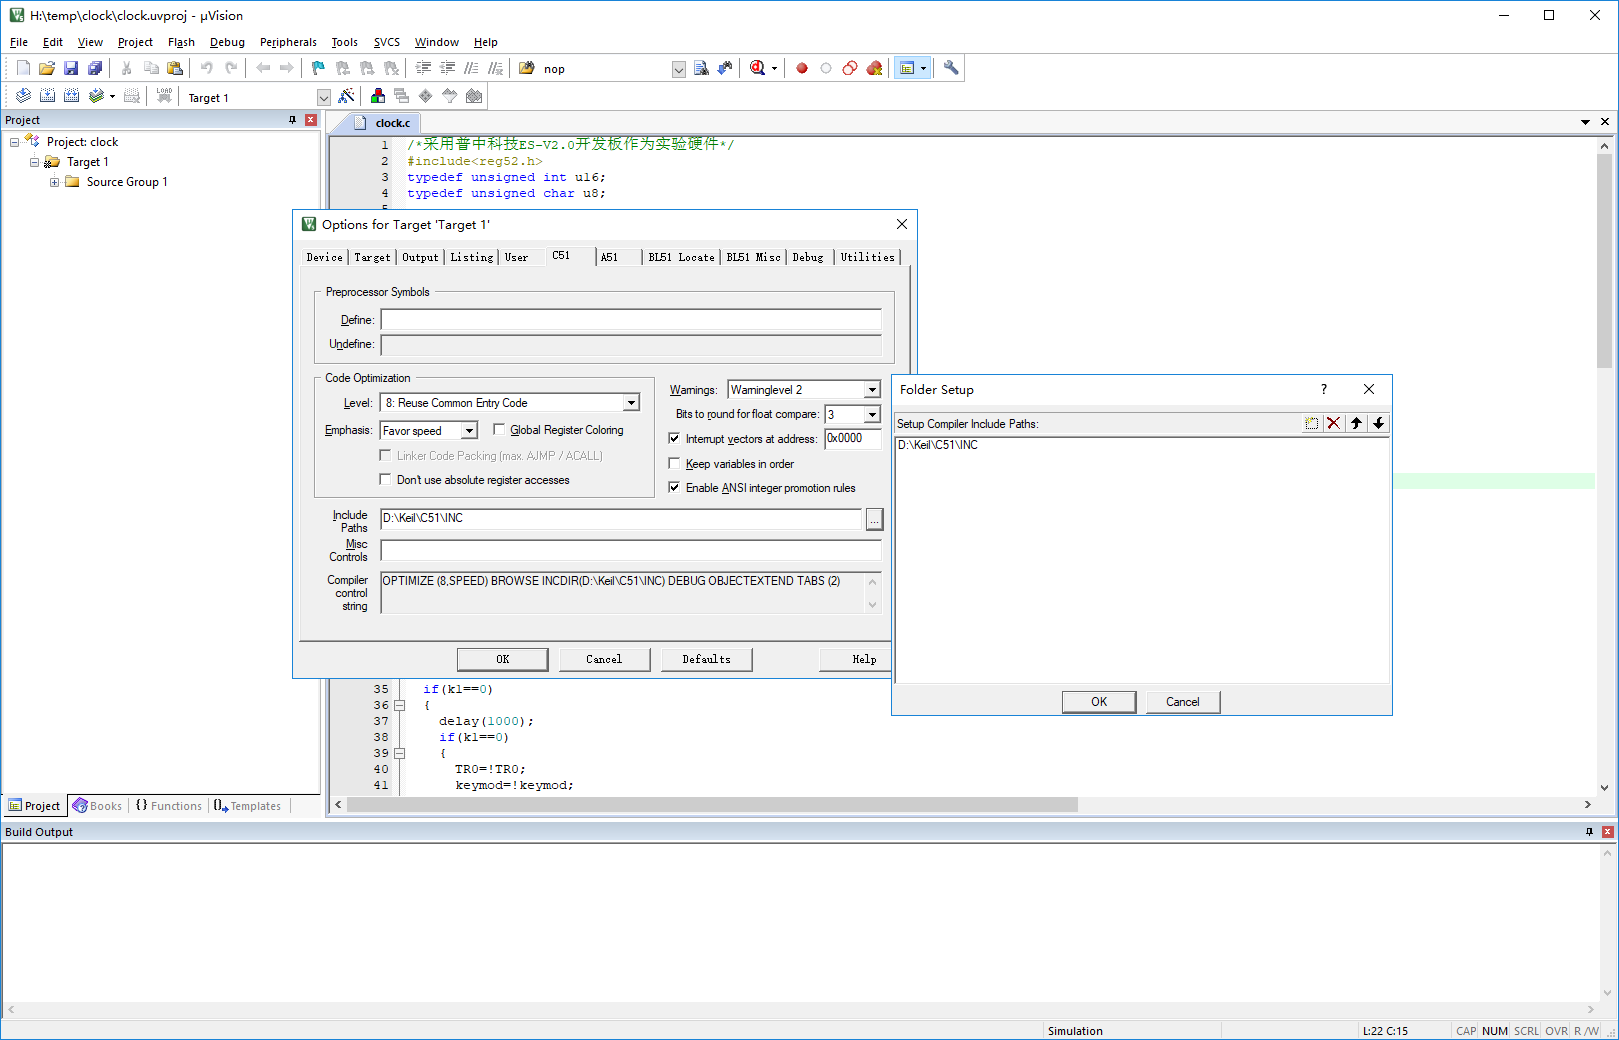Open the Emphasis Favor speed dropdown

pos(469,431)
